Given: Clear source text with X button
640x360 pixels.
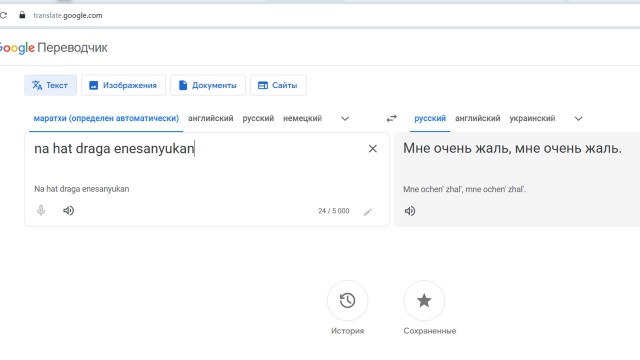Looking at the screenshot, I should point(373,149).
